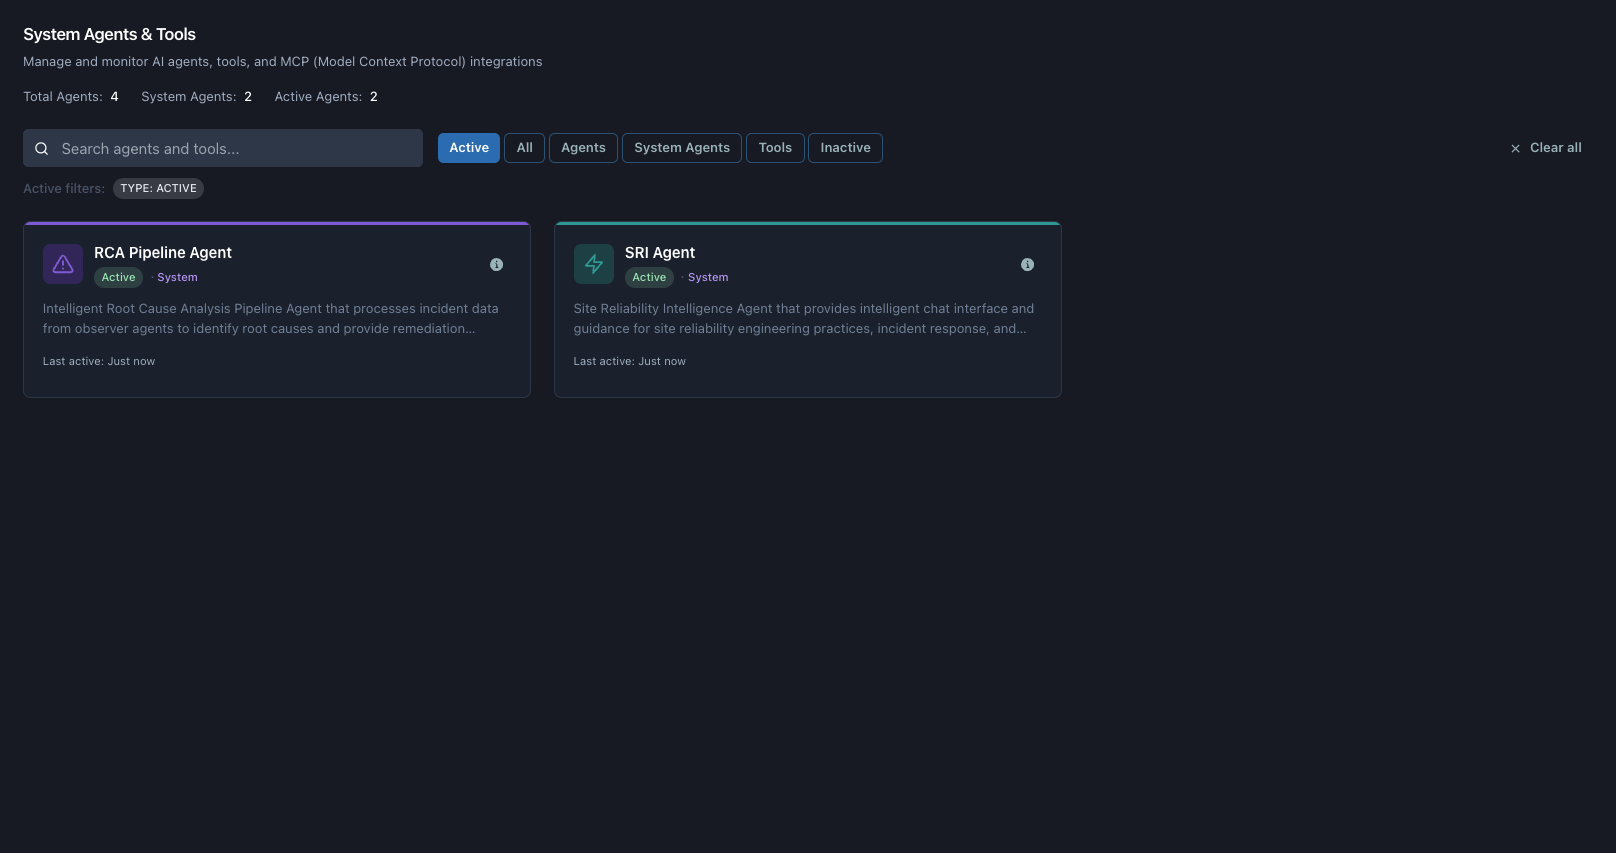Click the System Agents: 2 statistic
Image resolution: width=1616 pixels, height=853 pixels.
[x=197, y=97]
